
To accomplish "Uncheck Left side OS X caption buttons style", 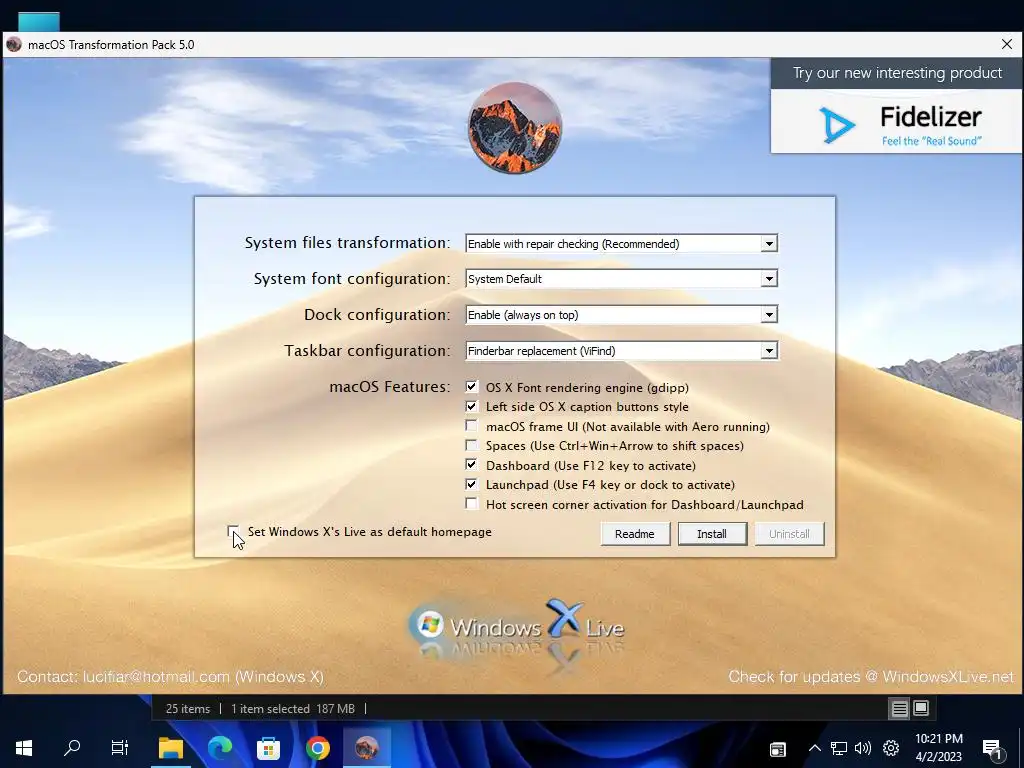I will pyautogui.click(x=472, y=406).
